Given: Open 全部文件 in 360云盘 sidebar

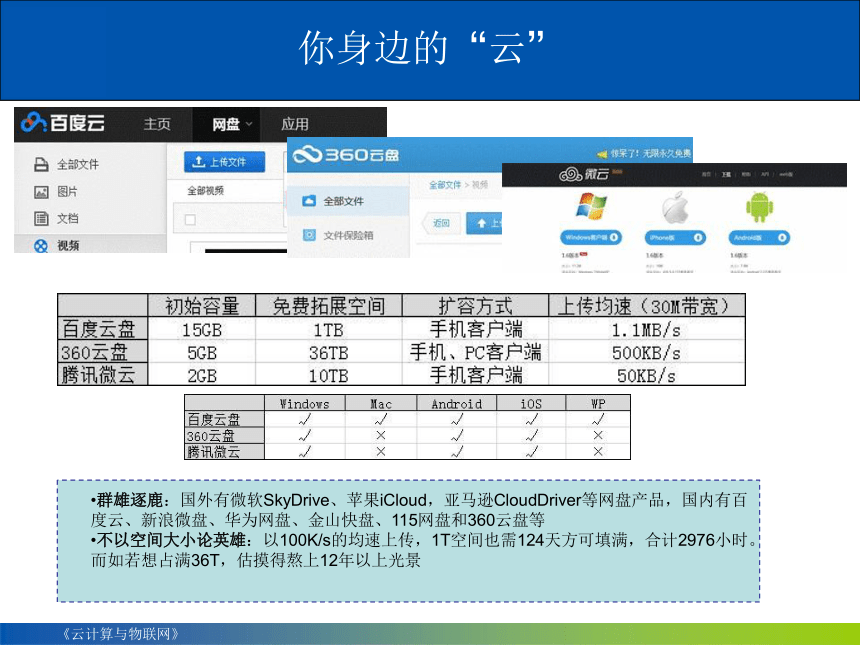Looking at the screenshot, I should [x=348, y=201].
